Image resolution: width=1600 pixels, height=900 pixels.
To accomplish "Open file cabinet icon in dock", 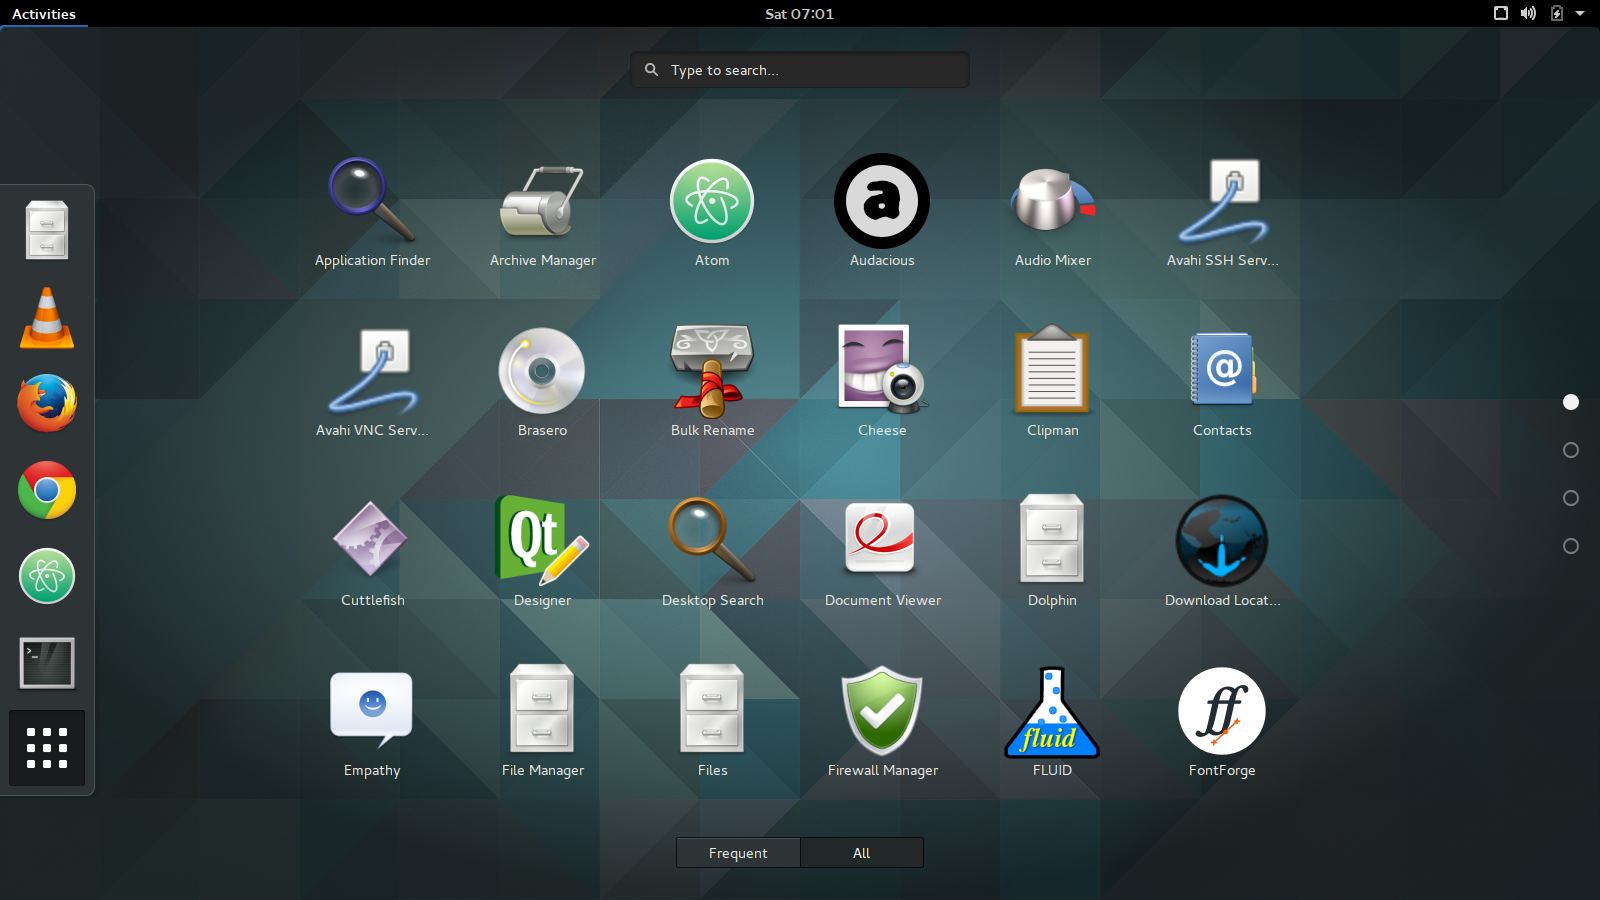I will coord(47,230).
